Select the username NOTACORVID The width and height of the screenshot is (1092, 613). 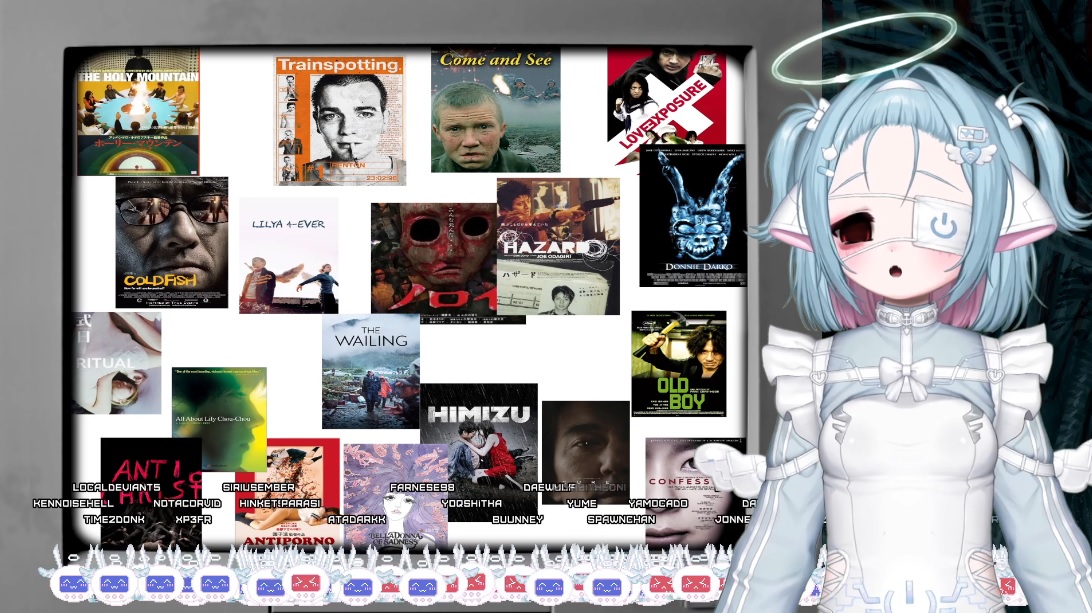tap(187, 504)
